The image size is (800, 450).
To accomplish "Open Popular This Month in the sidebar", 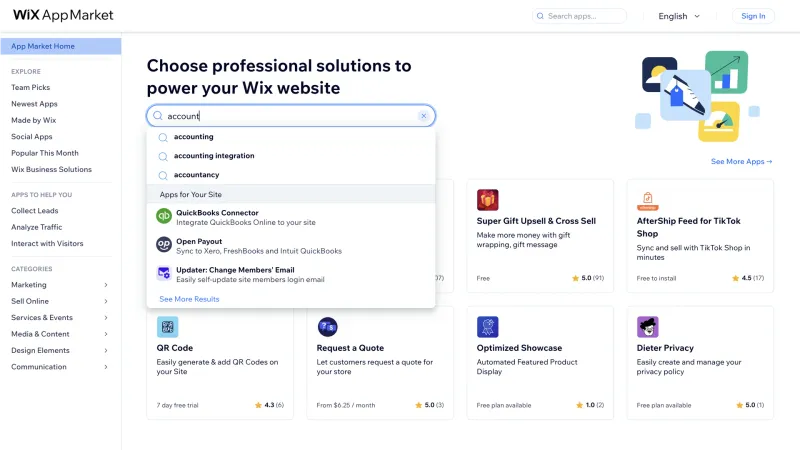I will click(45, 153).
